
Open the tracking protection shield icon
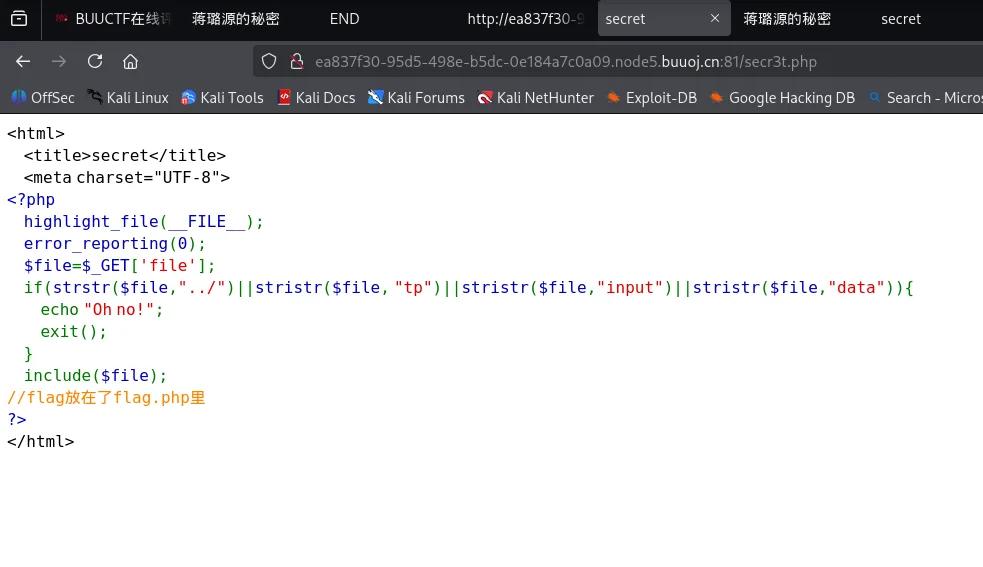[x=269, y=61]
